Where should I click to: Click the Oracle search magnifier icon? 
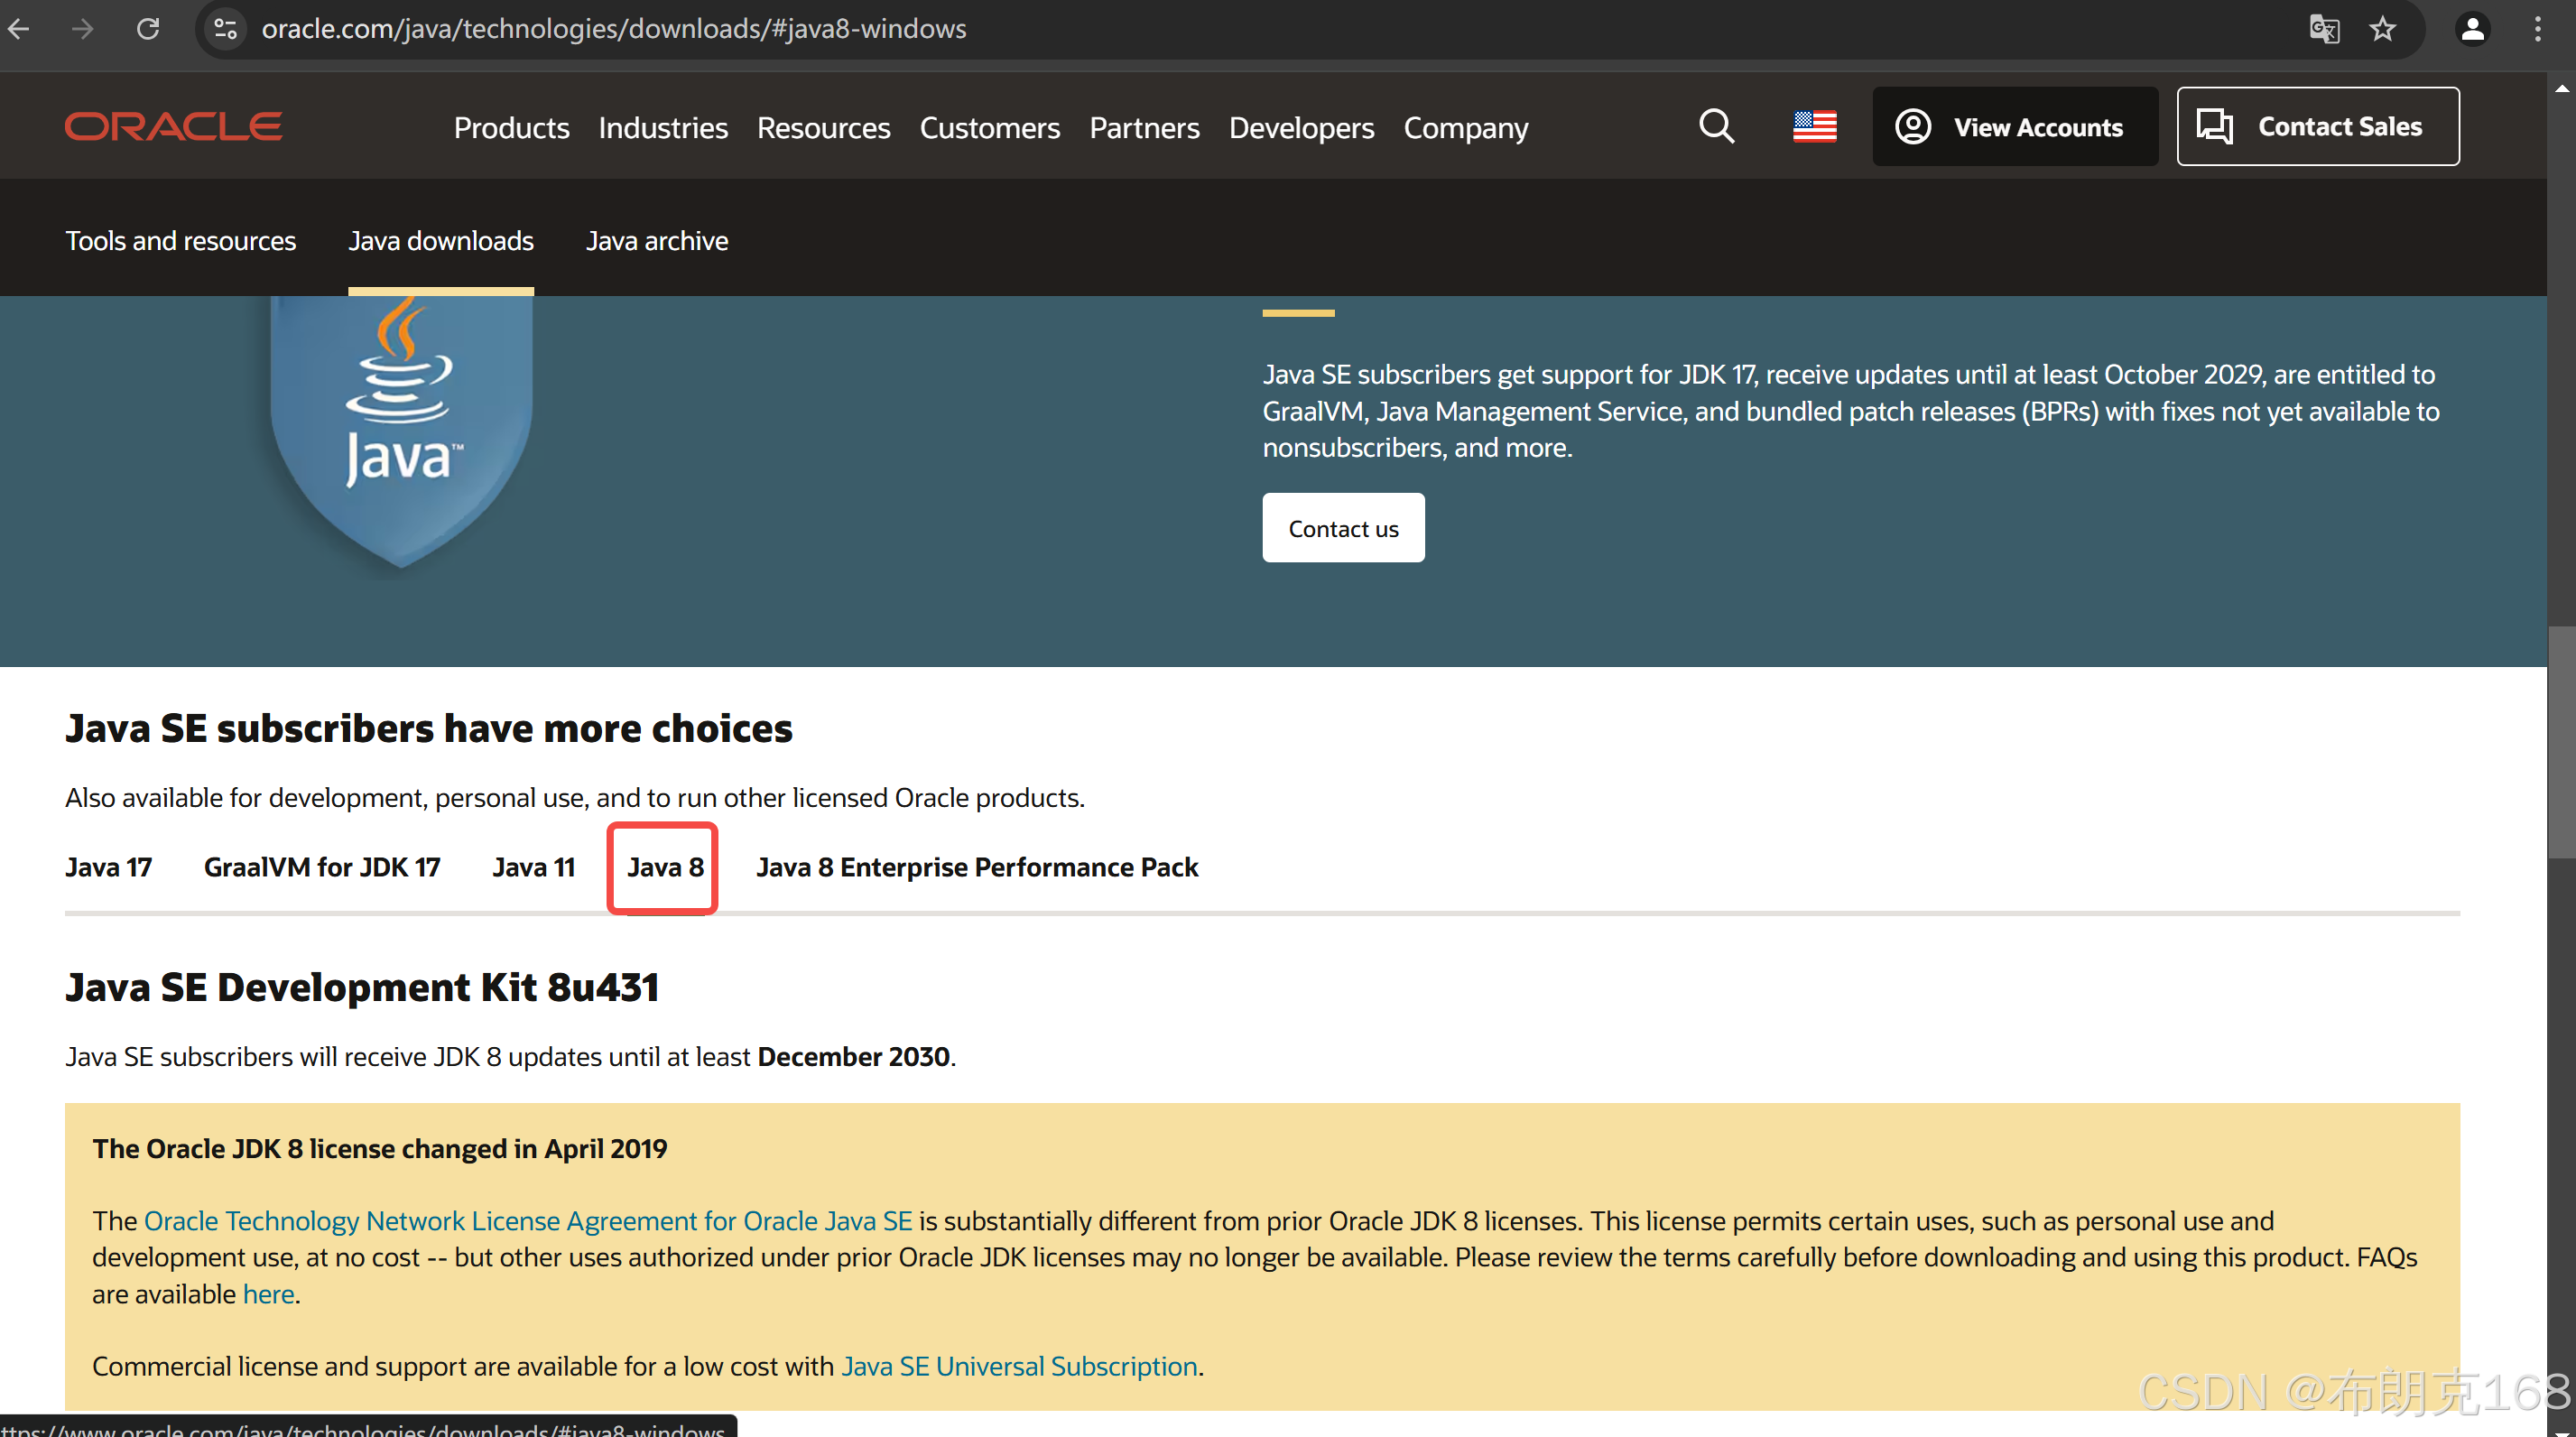[1716, 127]
